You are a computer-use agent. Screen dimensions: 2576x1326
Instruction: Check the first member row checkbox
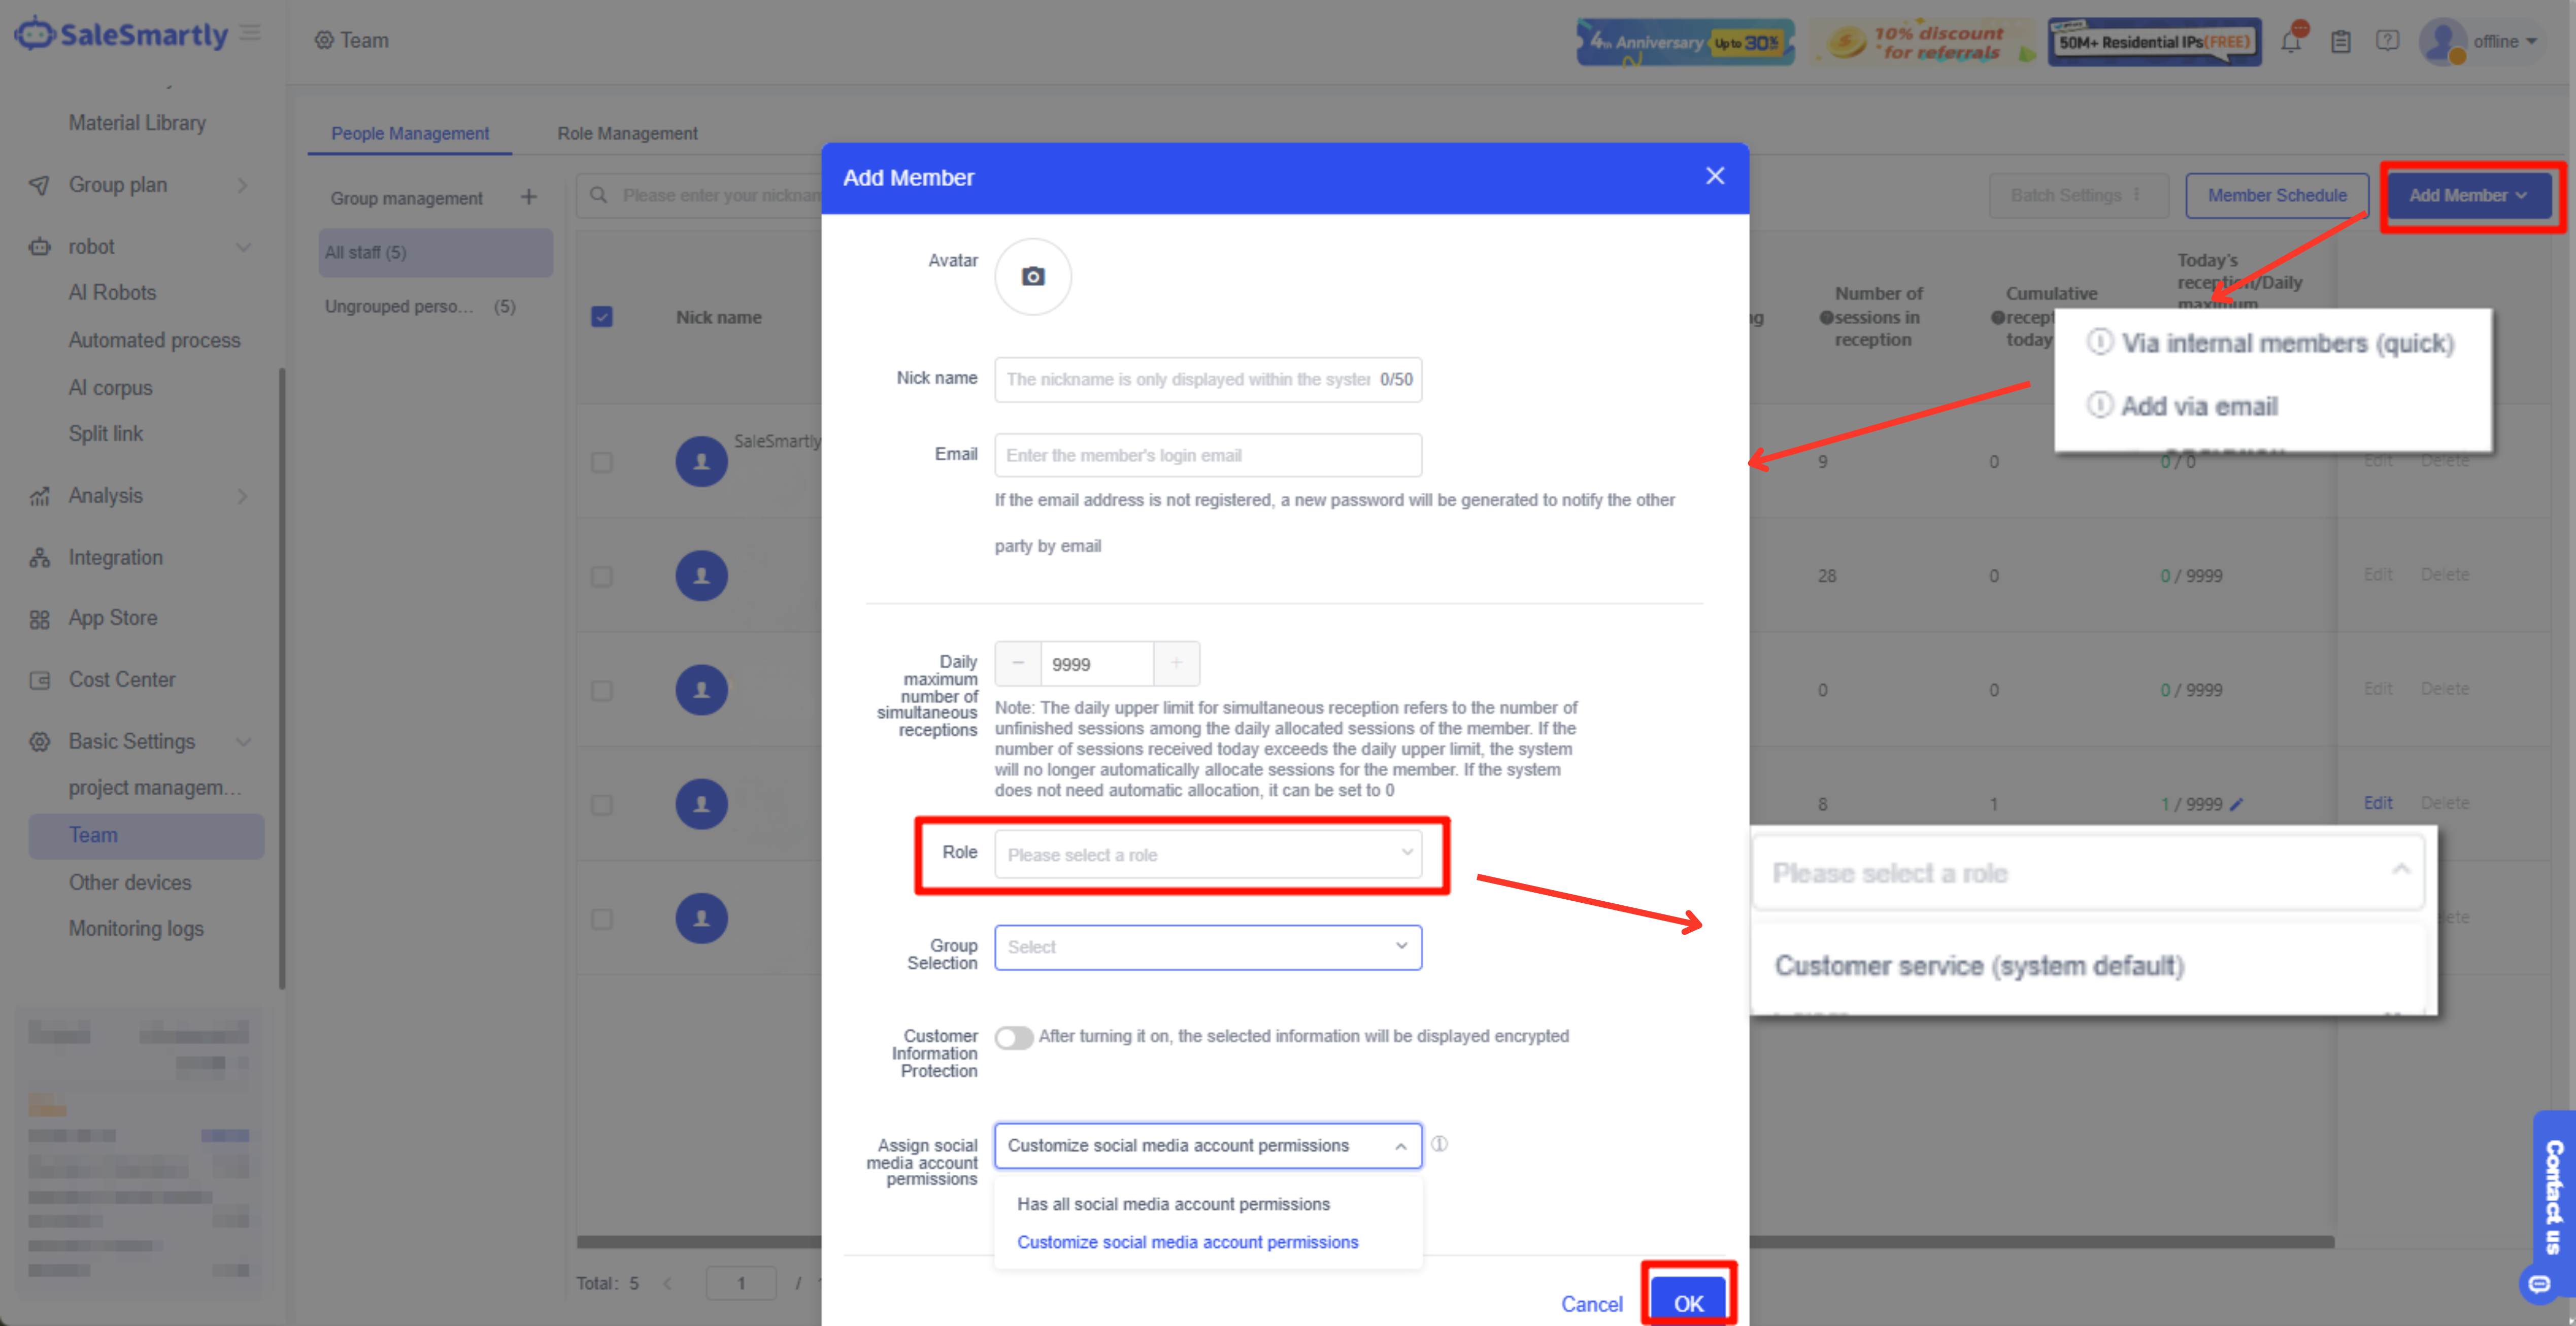[601, 462]
